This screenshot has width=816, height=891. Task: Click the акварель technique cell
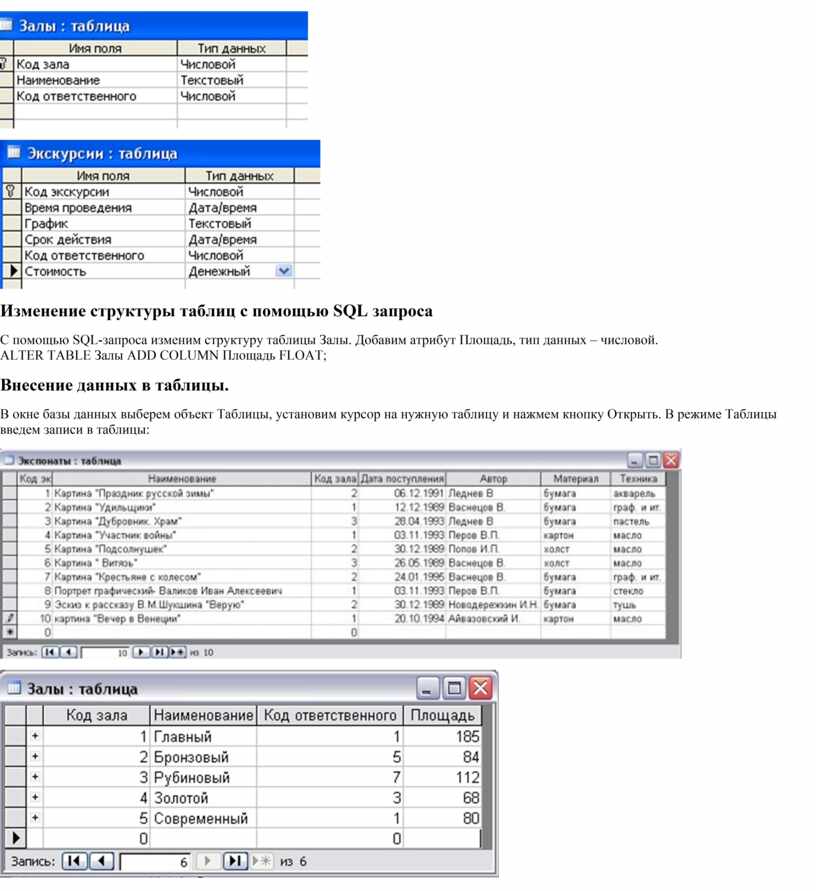coord(638,493)
